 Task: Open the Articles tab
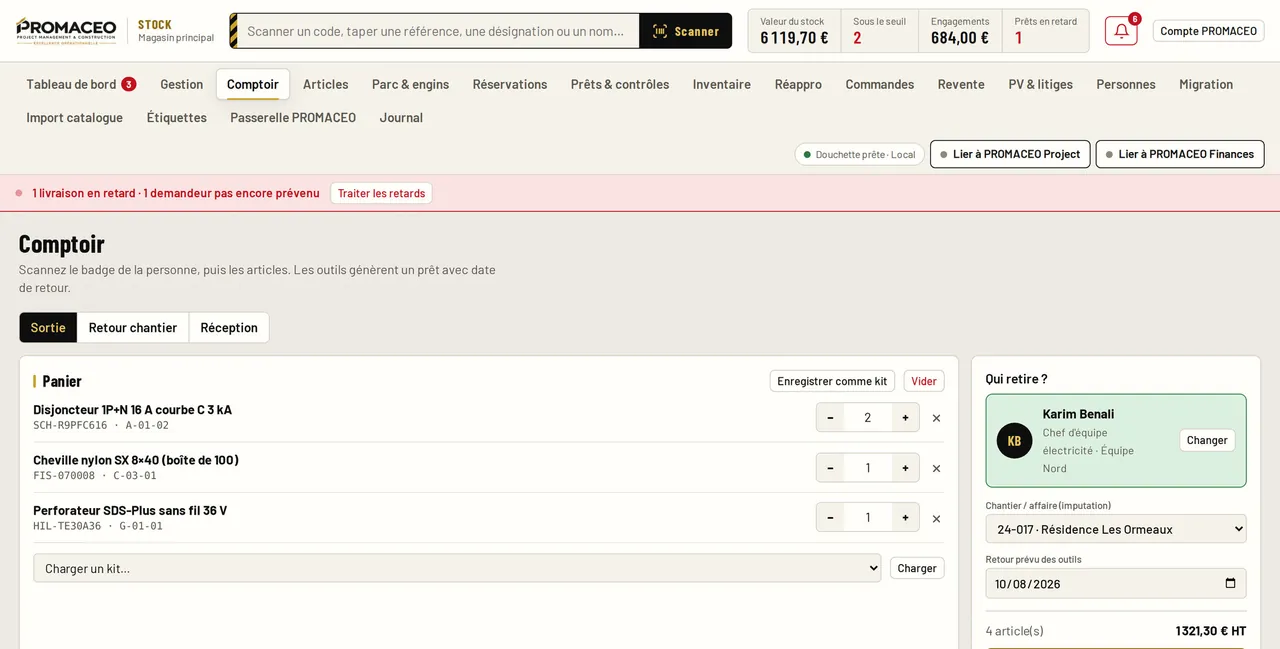click(326, 84)
